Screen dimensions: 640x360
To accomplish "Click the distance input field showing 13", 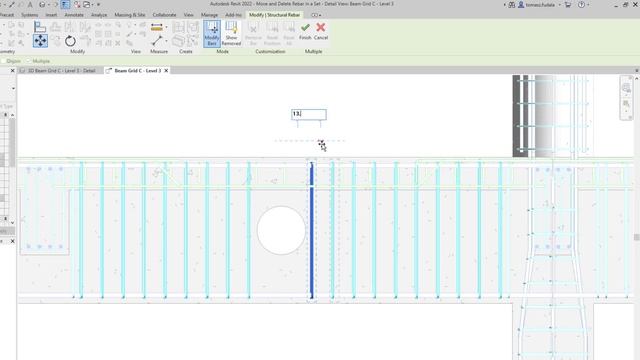I will [x=309, y=114].
